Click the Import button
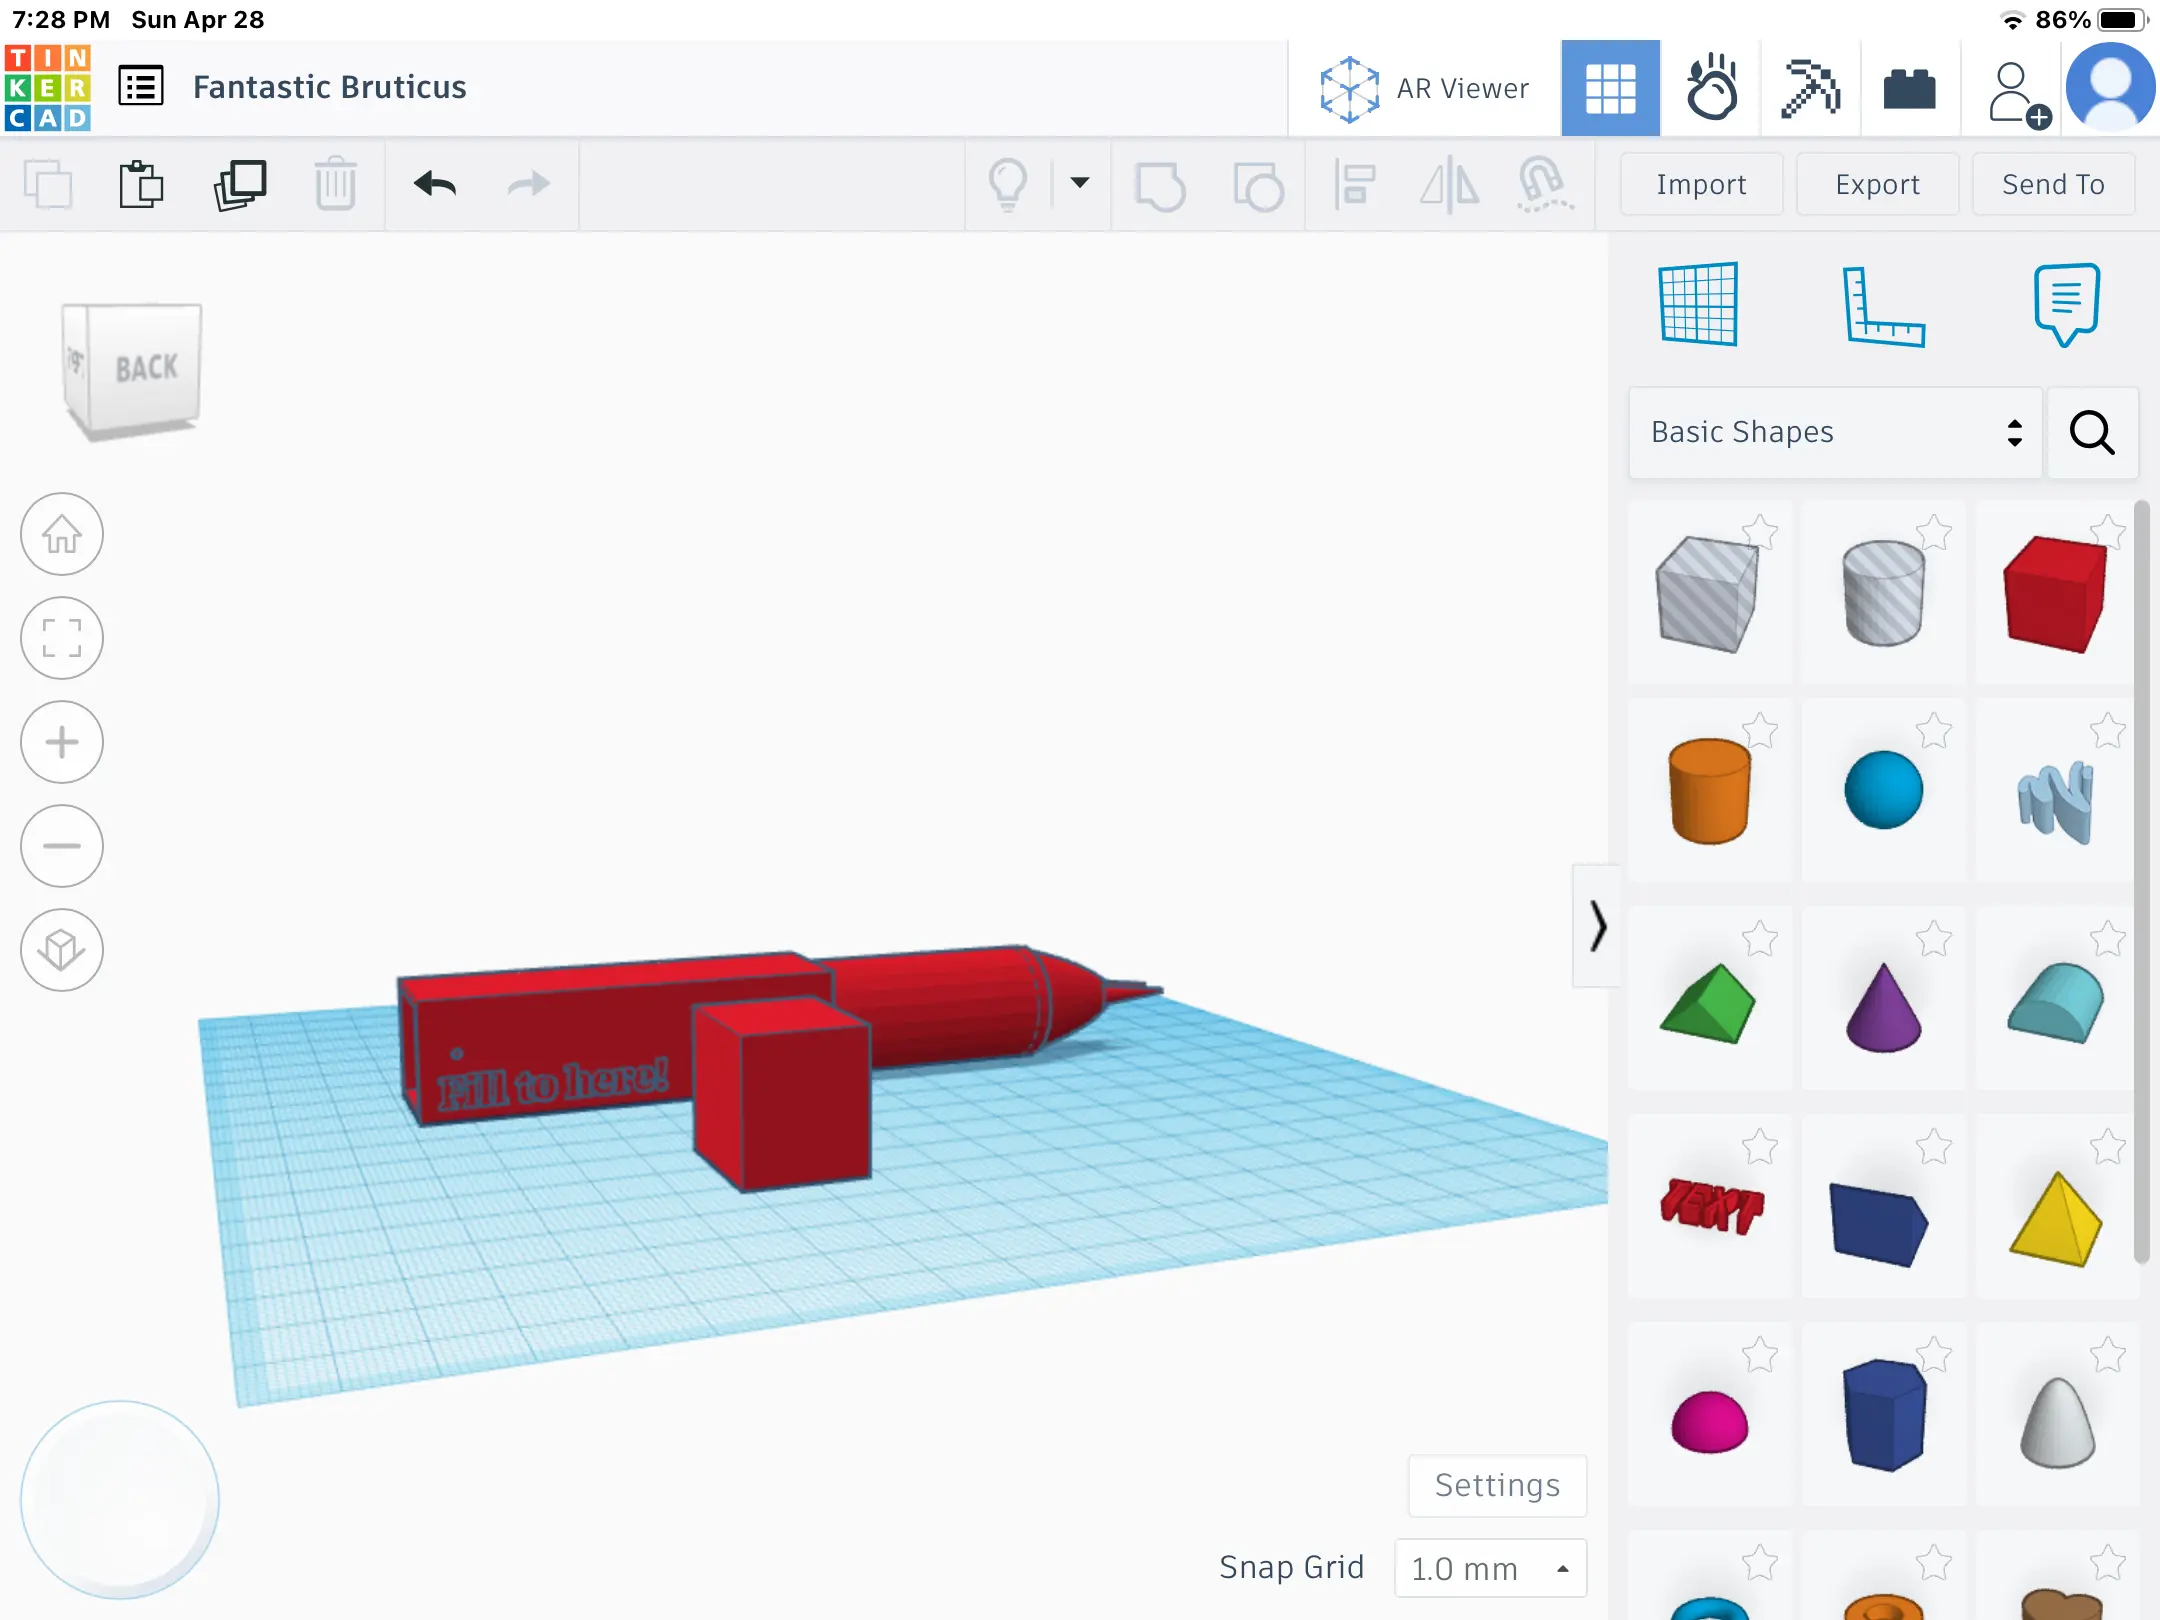This screenshot has width=2160, height=1620. [x=1701, y=184]
